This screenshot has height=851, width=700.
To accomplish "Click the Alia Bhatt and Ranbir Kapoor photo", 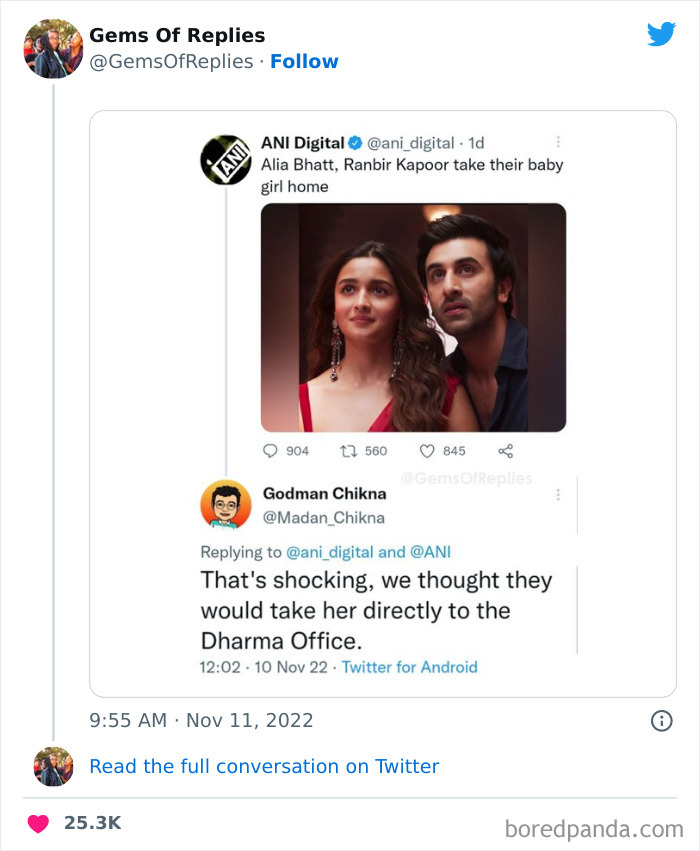I will (414, 316).
